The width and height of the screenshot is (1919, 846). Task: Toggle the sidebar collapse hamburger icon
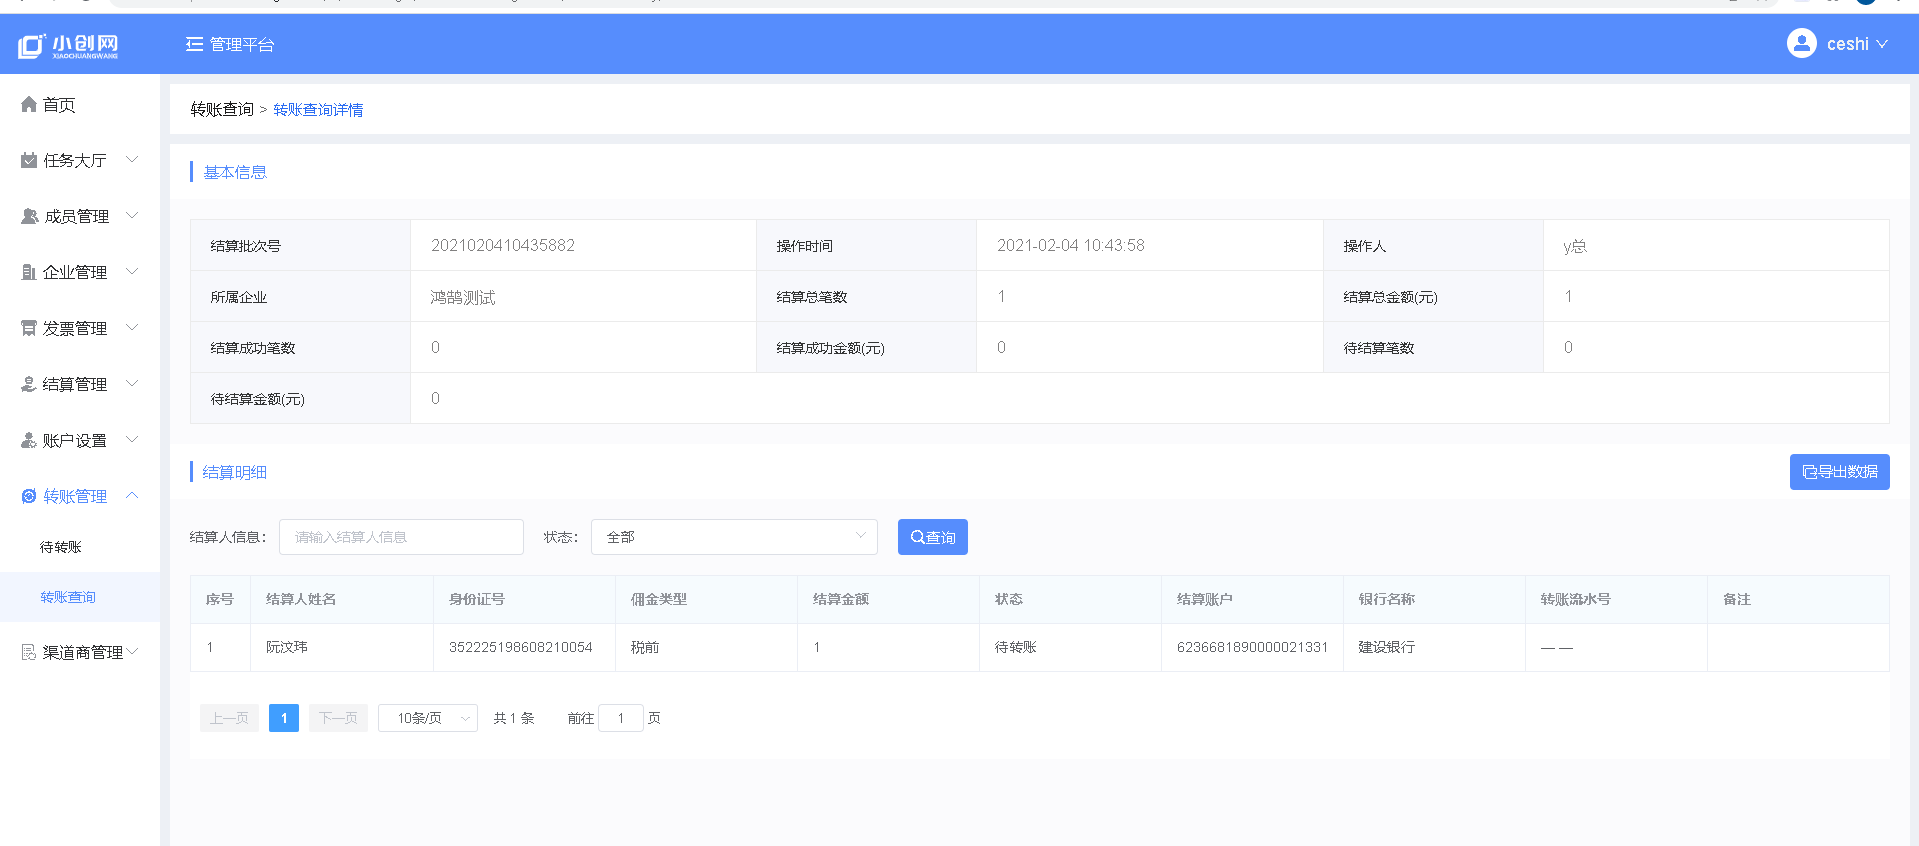(x=194, y=44)
